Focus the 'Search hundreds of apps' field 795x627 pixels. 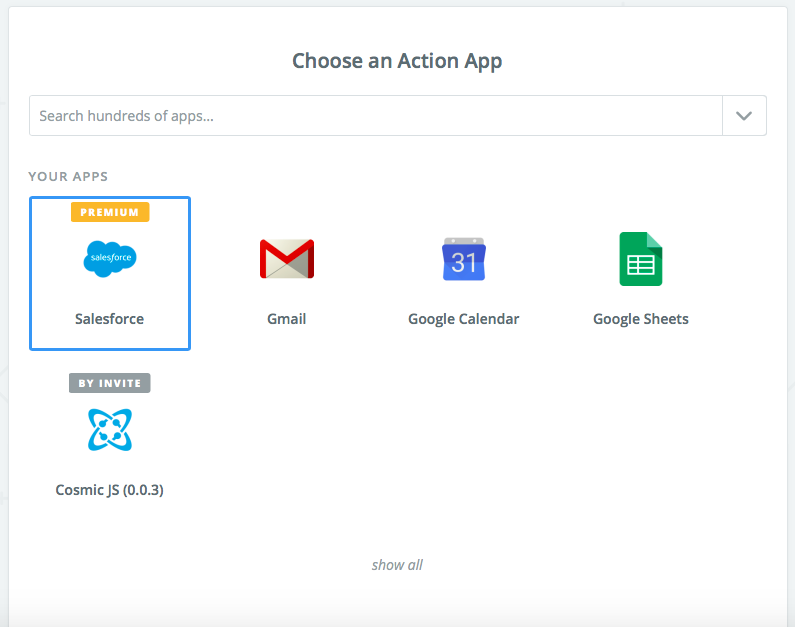coord(375,116)
